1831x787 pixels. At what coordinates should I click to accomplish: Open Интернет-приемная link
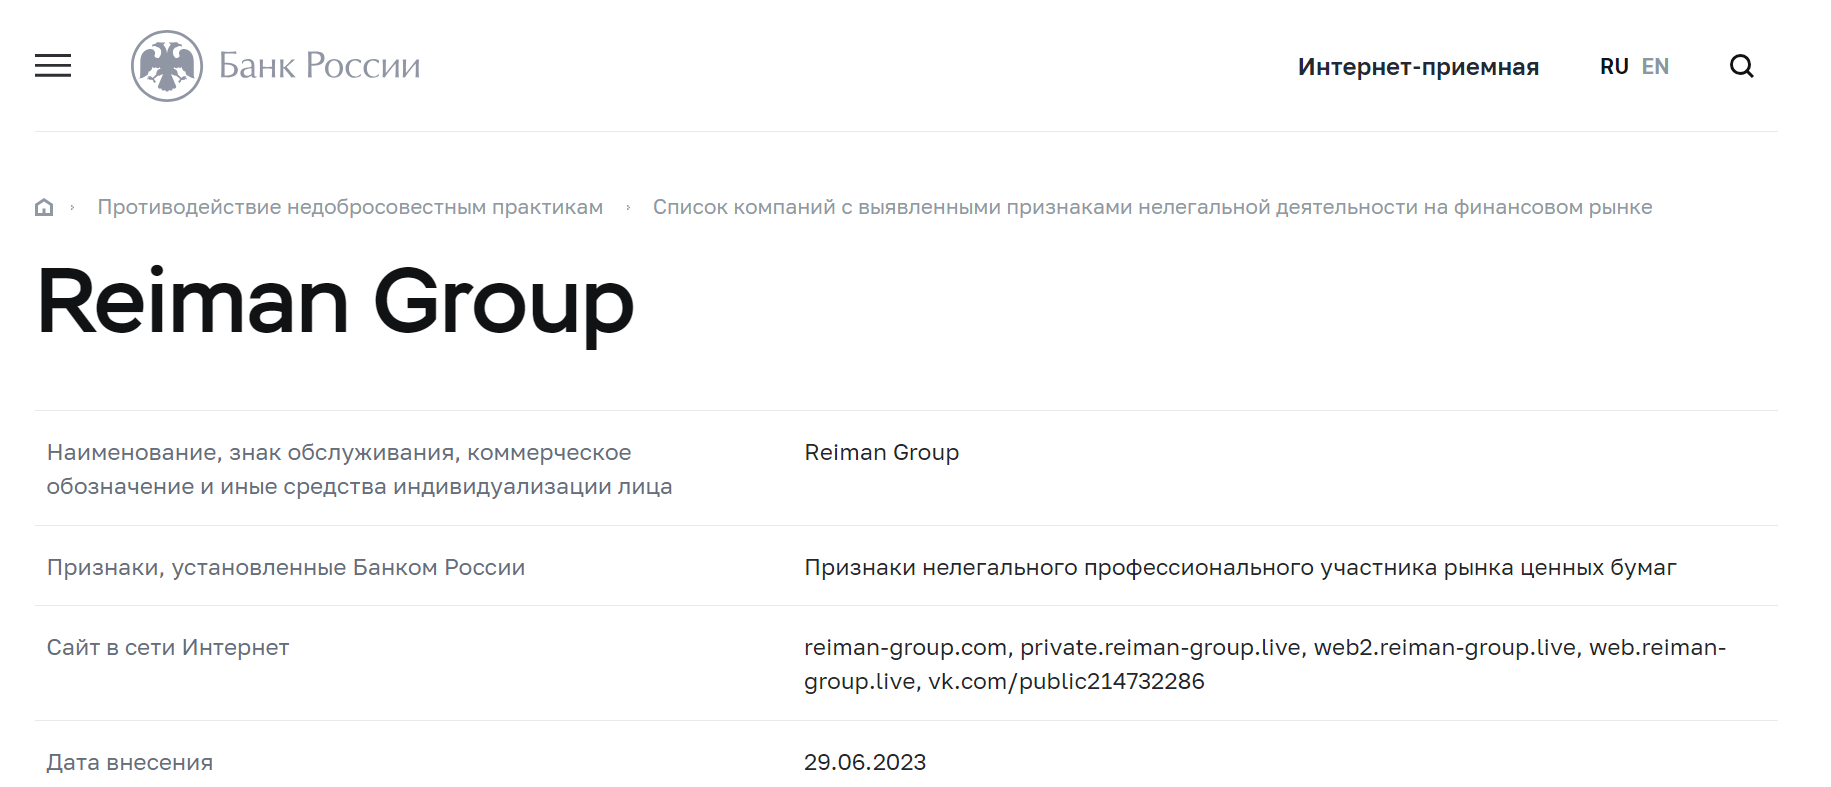tap(1418, 67)
